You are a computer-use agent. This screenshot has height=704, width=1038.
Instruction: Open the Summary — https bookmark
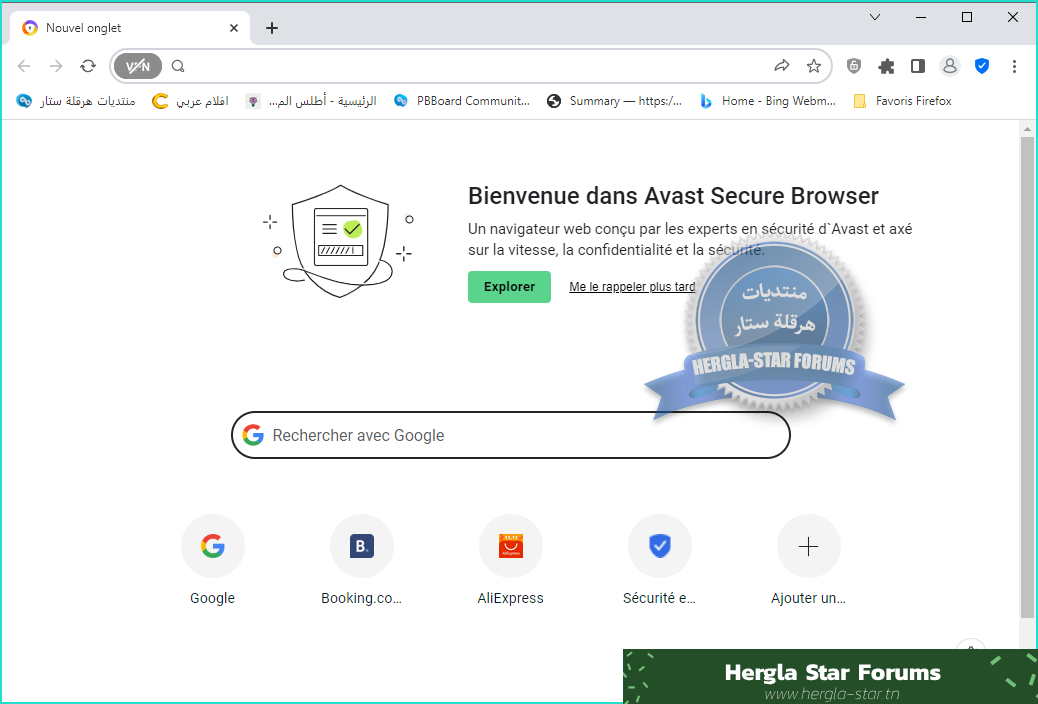coord(614,101)
